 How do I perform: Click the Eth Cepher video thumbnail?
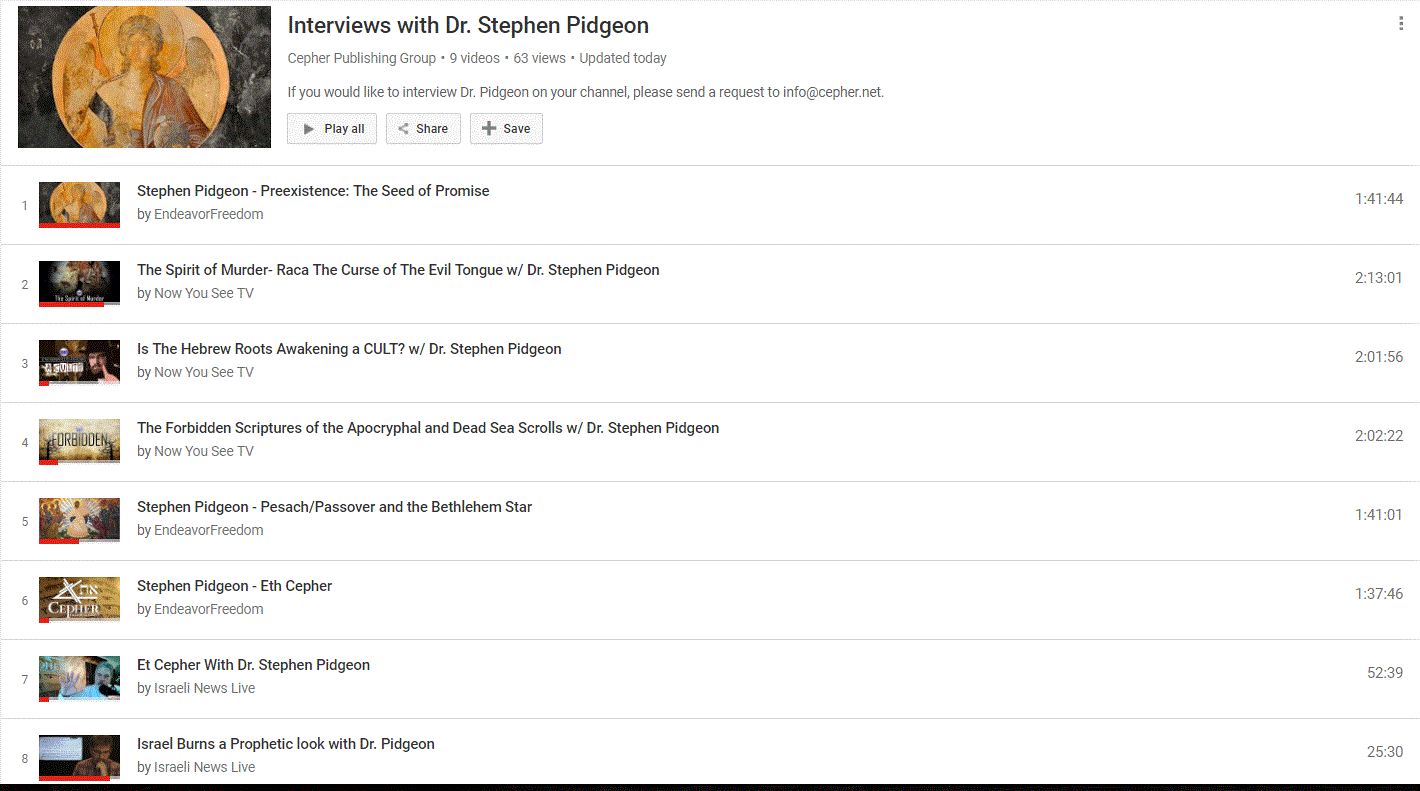[x=79, y=599]
